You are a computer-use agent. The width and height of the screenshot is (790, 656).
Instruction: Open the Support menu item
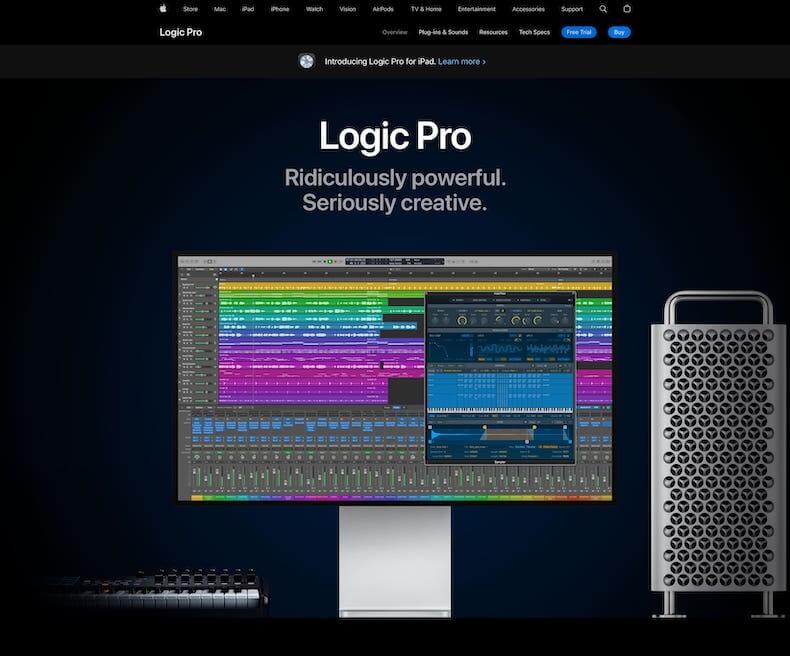[572, 9]
